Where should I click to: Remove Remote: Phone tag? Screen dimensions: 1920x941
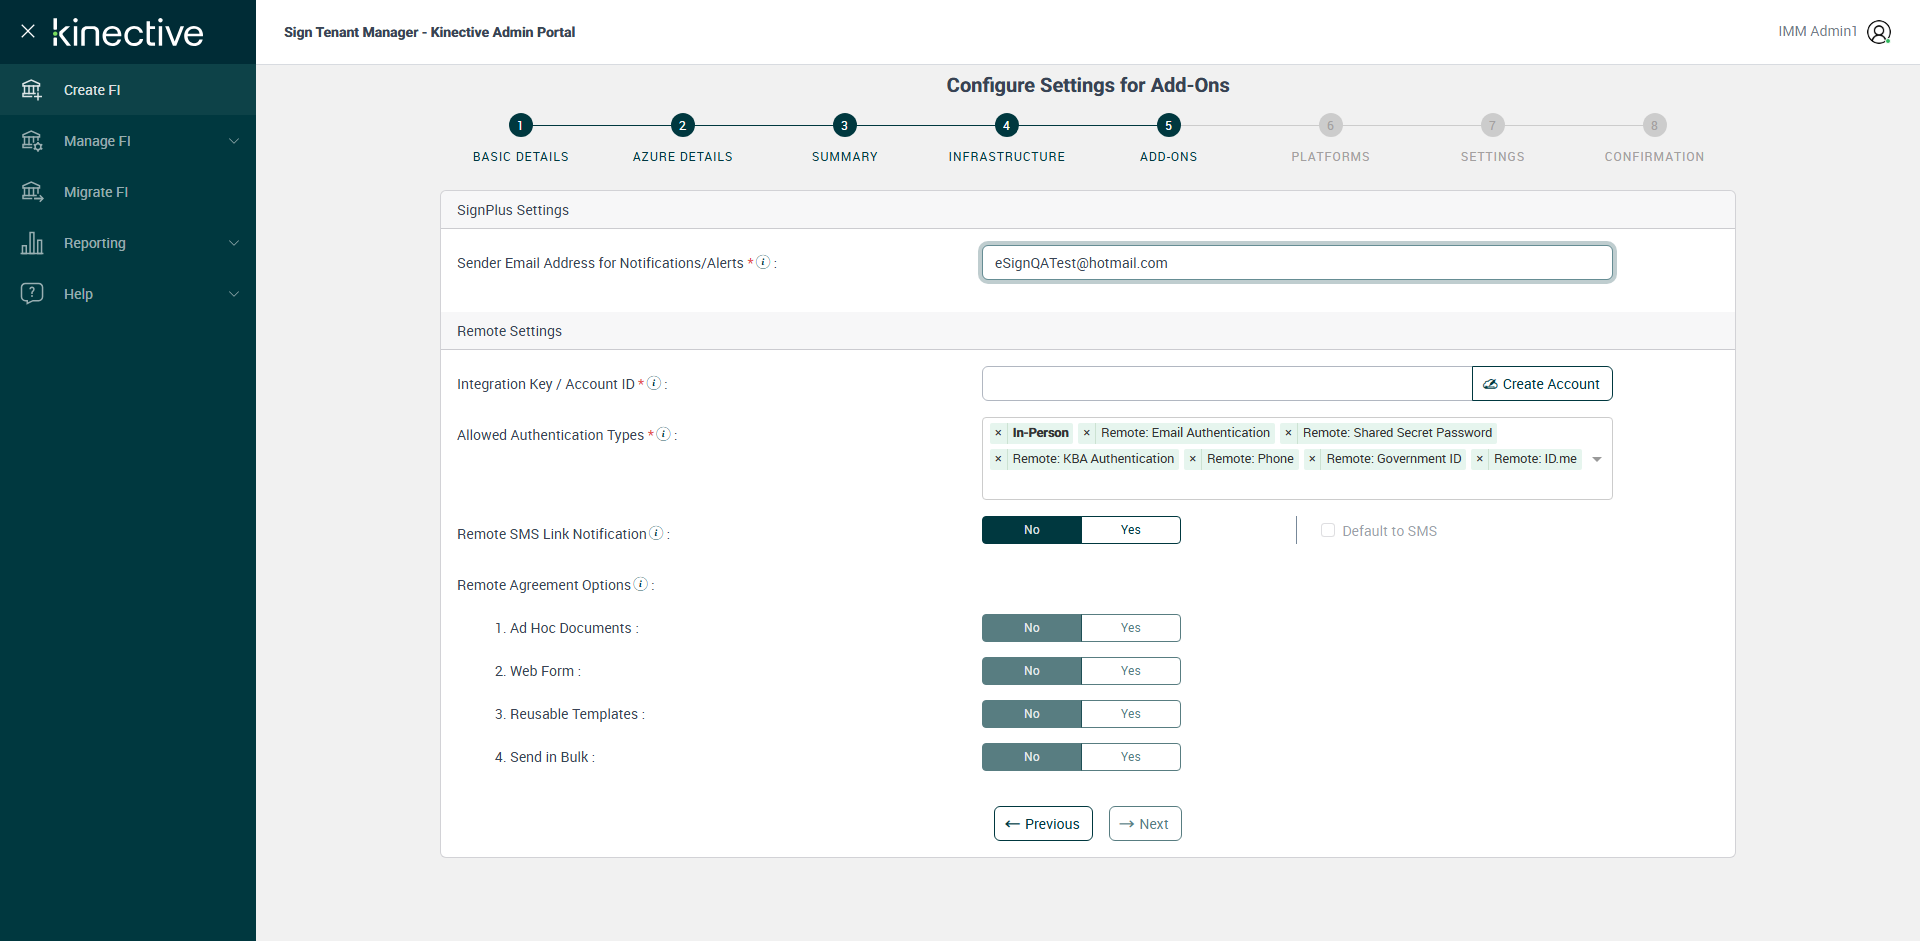1192,459
